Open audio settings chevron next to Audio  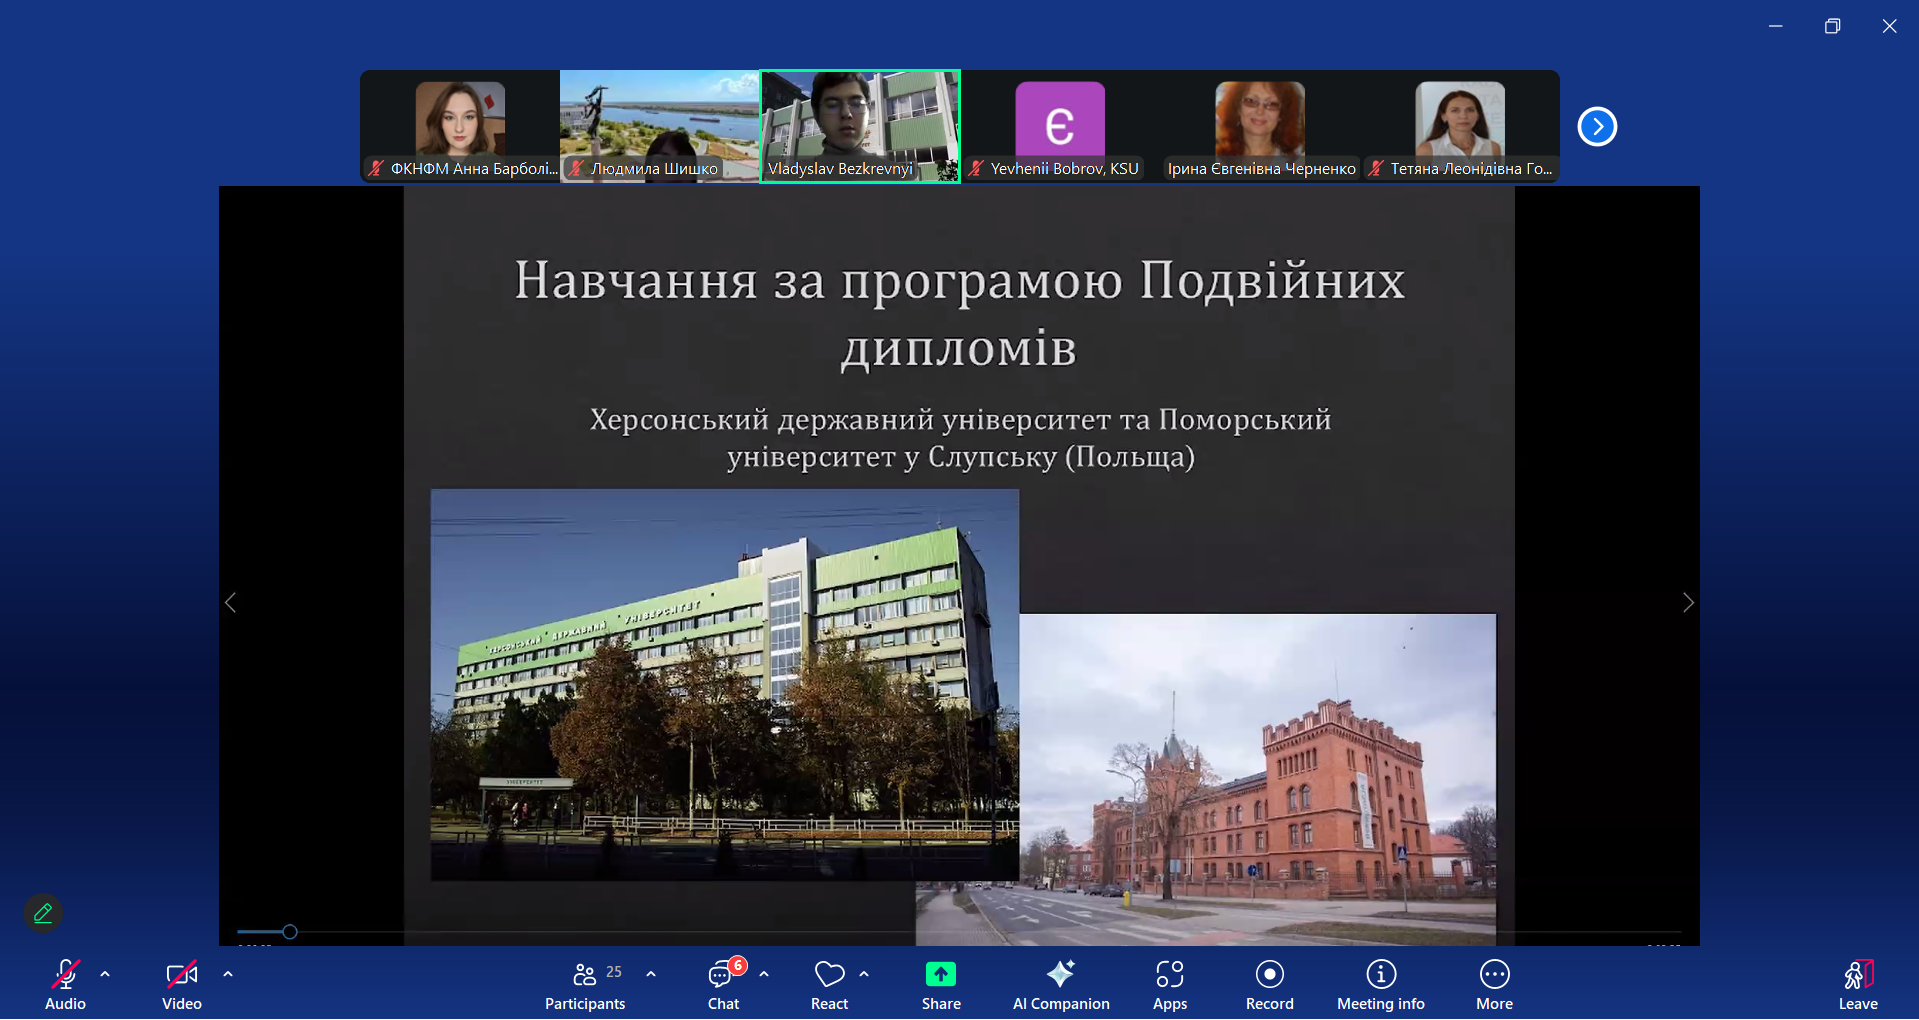point(105,974)
